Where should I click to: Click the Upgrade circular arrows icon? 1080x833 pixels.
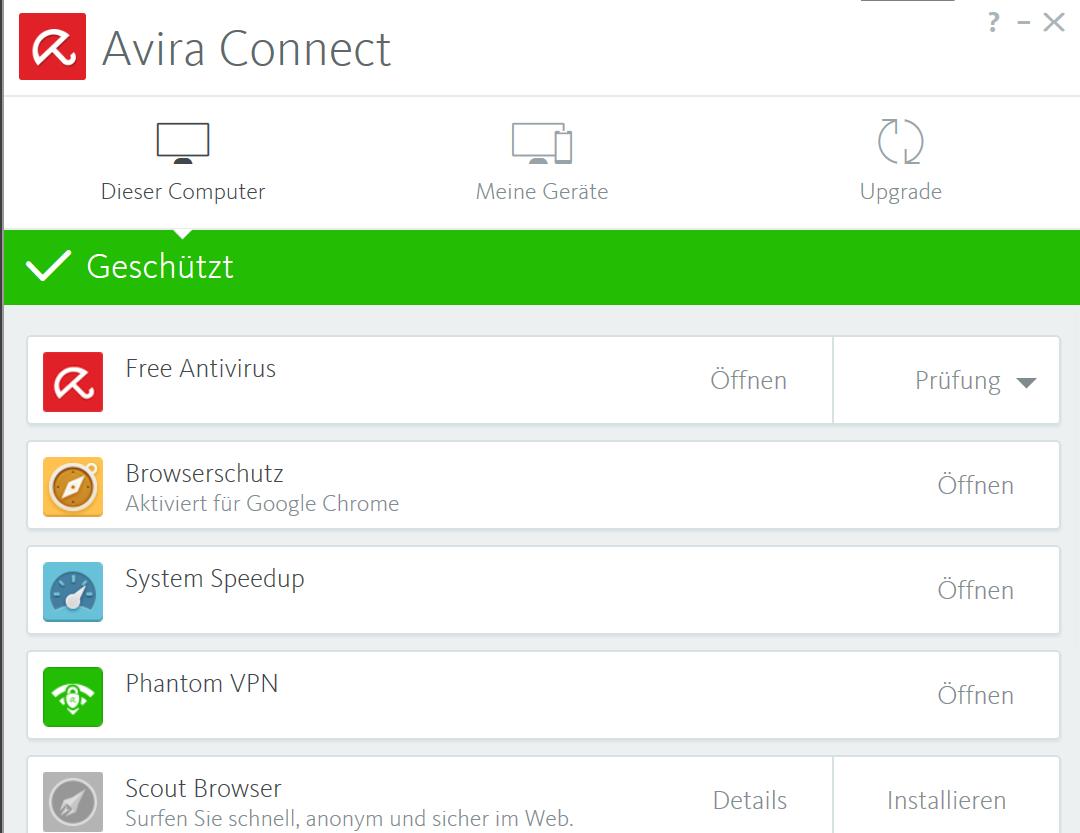pyautogui.click(x=900, y=141)
